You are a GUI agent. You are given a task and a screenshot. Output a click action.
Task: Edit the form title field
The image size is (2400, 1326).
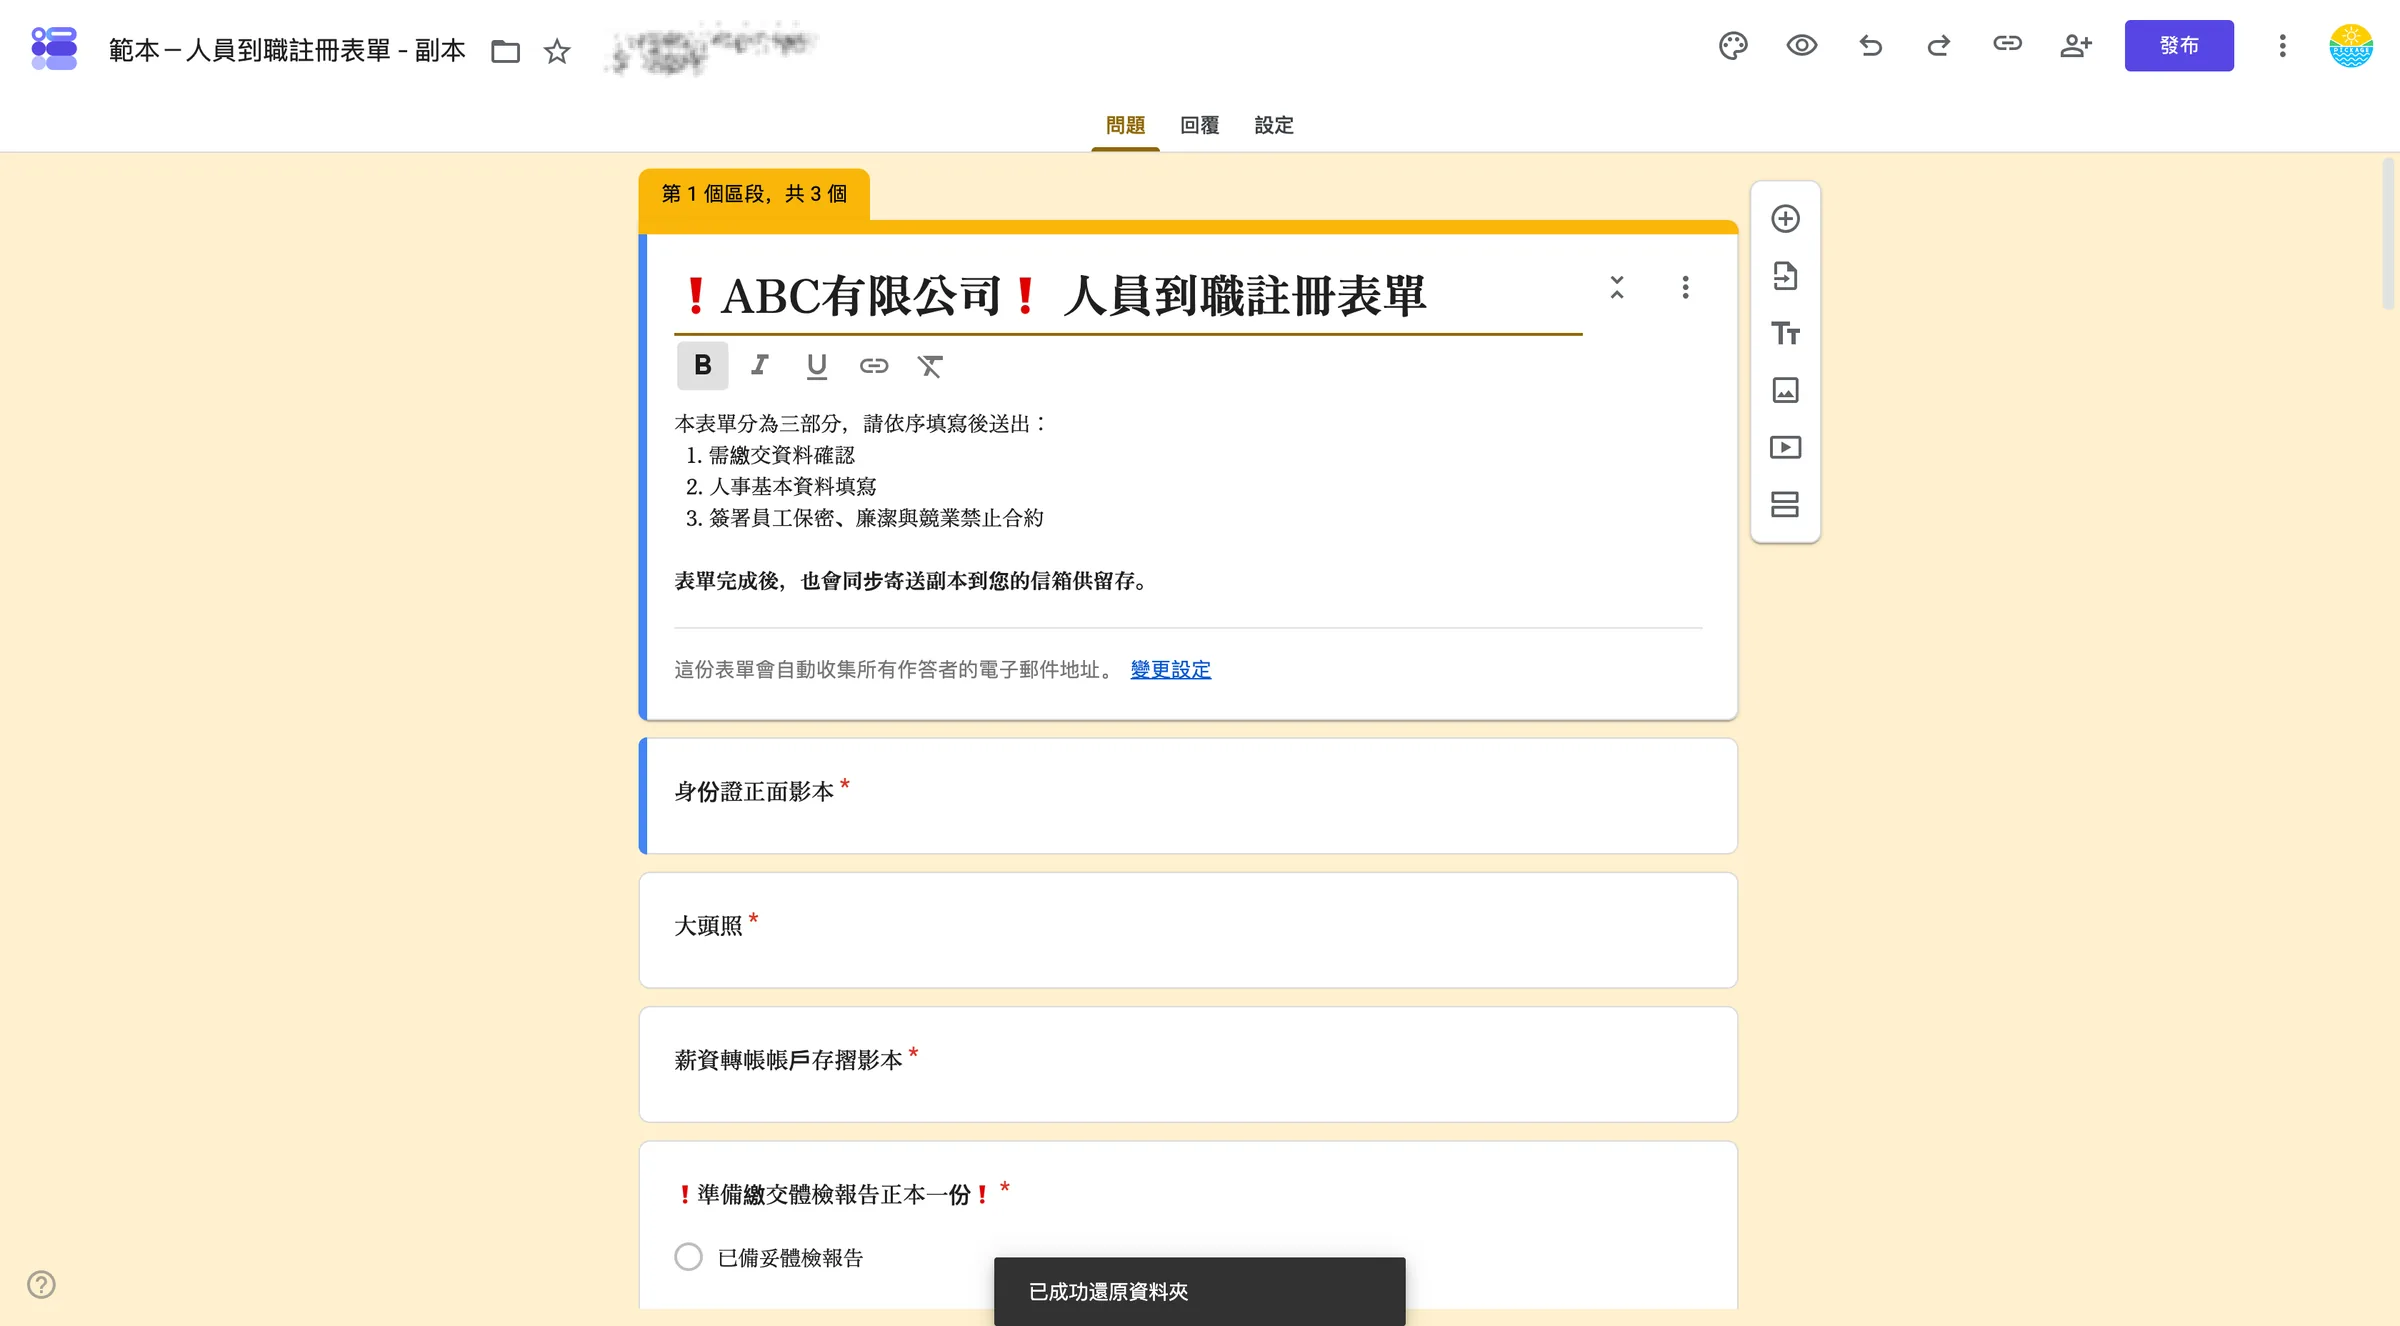pyautogui.click(x=1128, y=297)
